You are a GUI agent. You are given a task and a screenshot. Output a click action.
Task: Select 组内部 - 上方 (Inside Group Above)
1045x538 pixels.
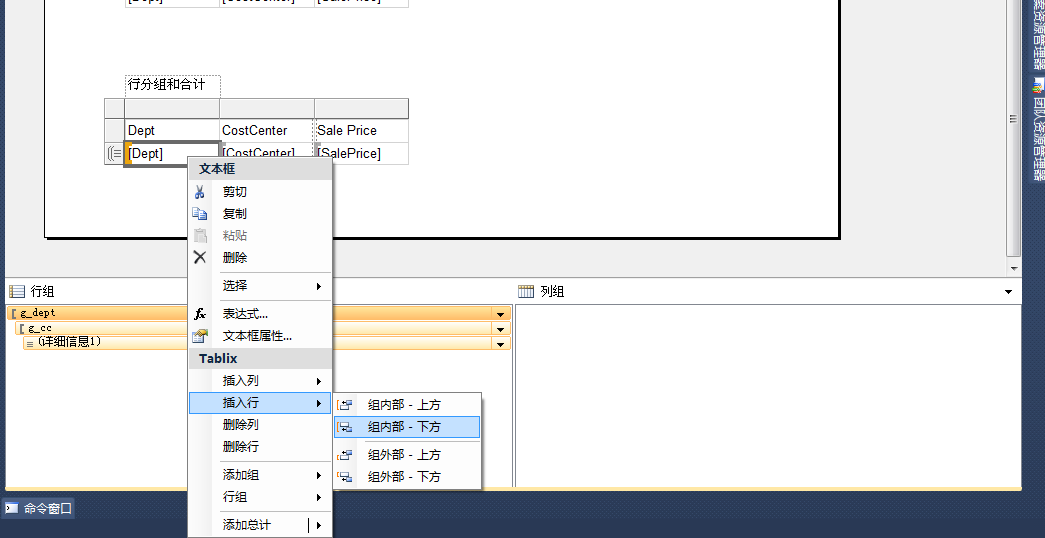(407, 405)
